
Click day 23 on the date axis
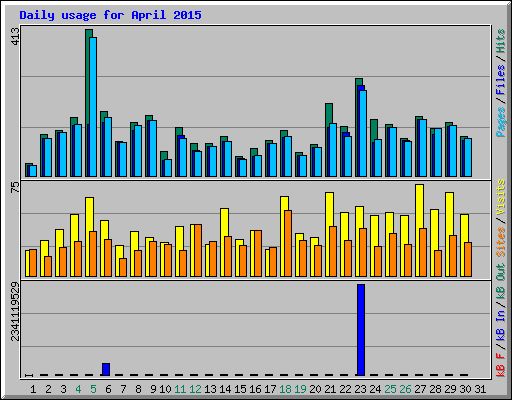360,389
